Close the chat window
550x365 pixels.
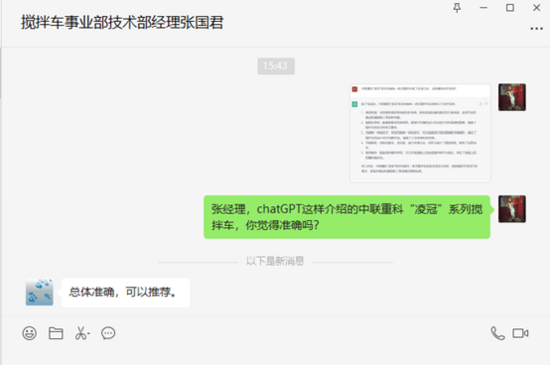coord(536,8)
